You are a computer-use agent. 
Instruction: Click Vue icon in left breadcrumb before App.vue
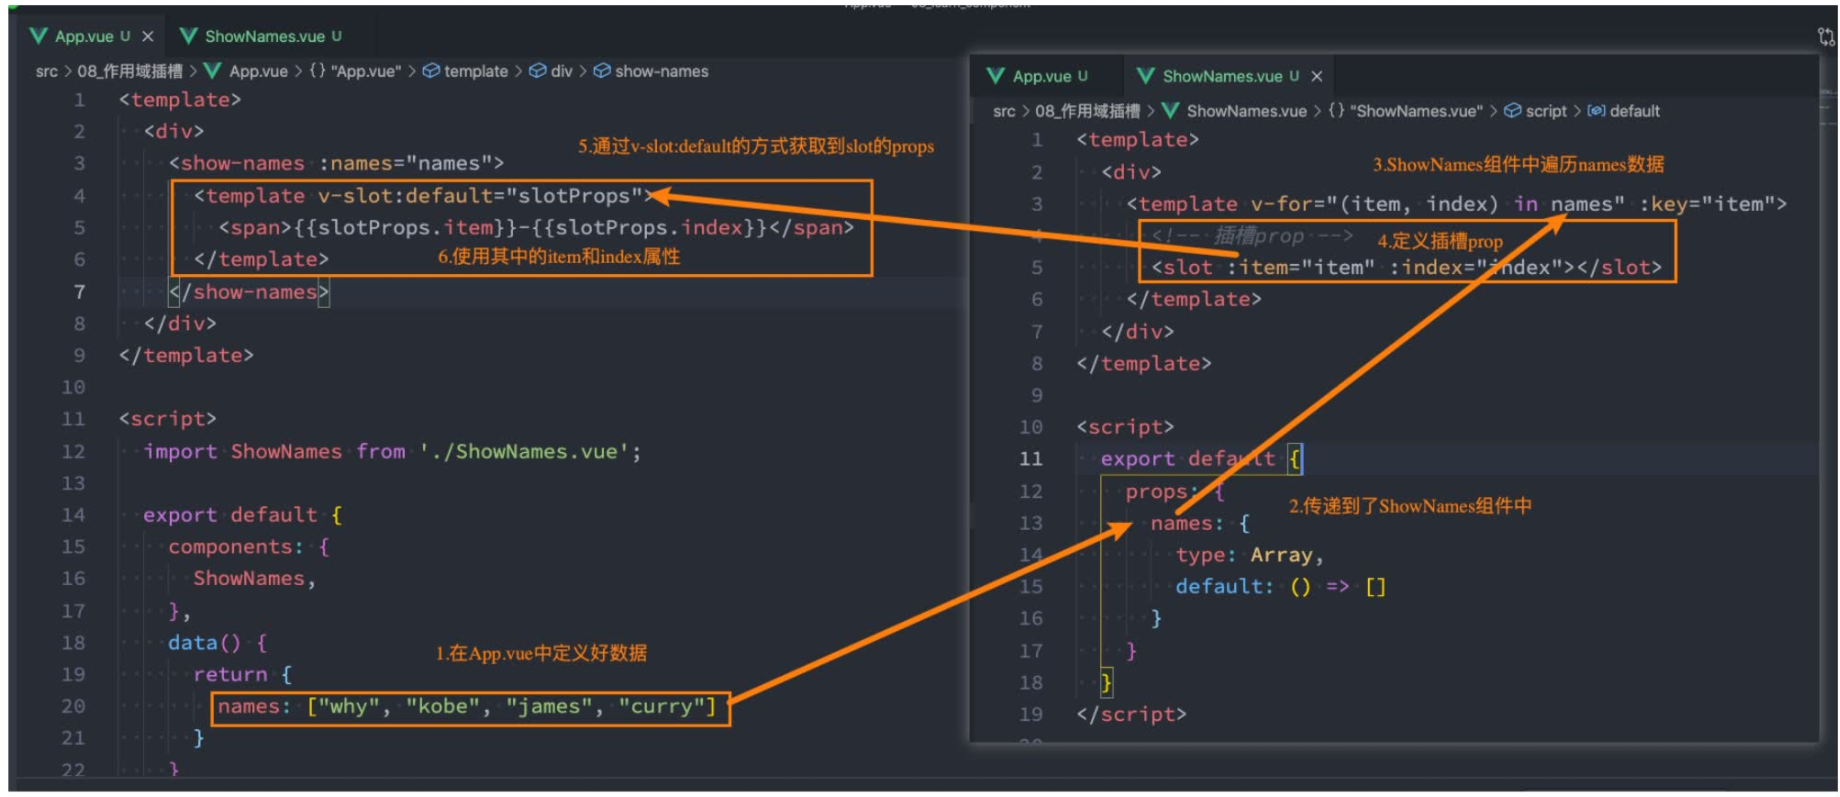[x=212, y=71]
